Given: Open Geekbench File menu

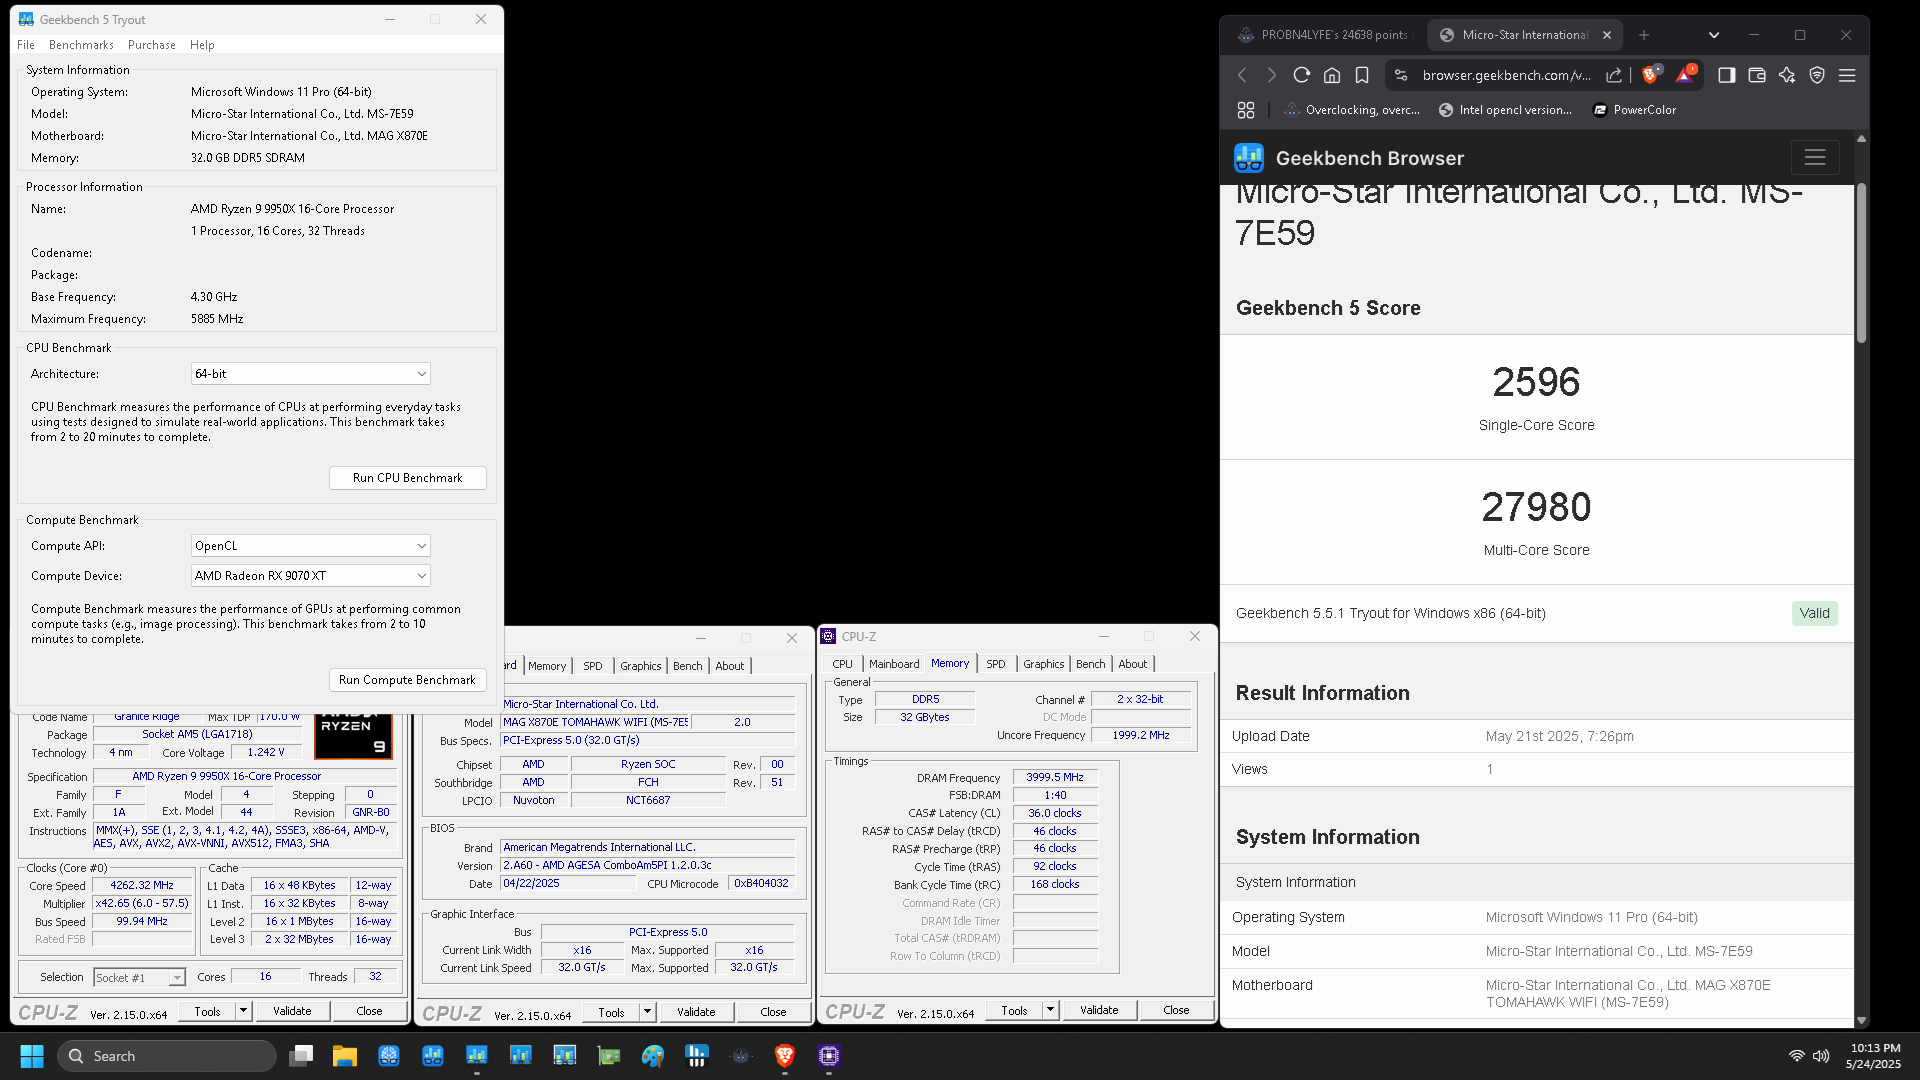Looking at the screenshot, I should click(26, 45).
